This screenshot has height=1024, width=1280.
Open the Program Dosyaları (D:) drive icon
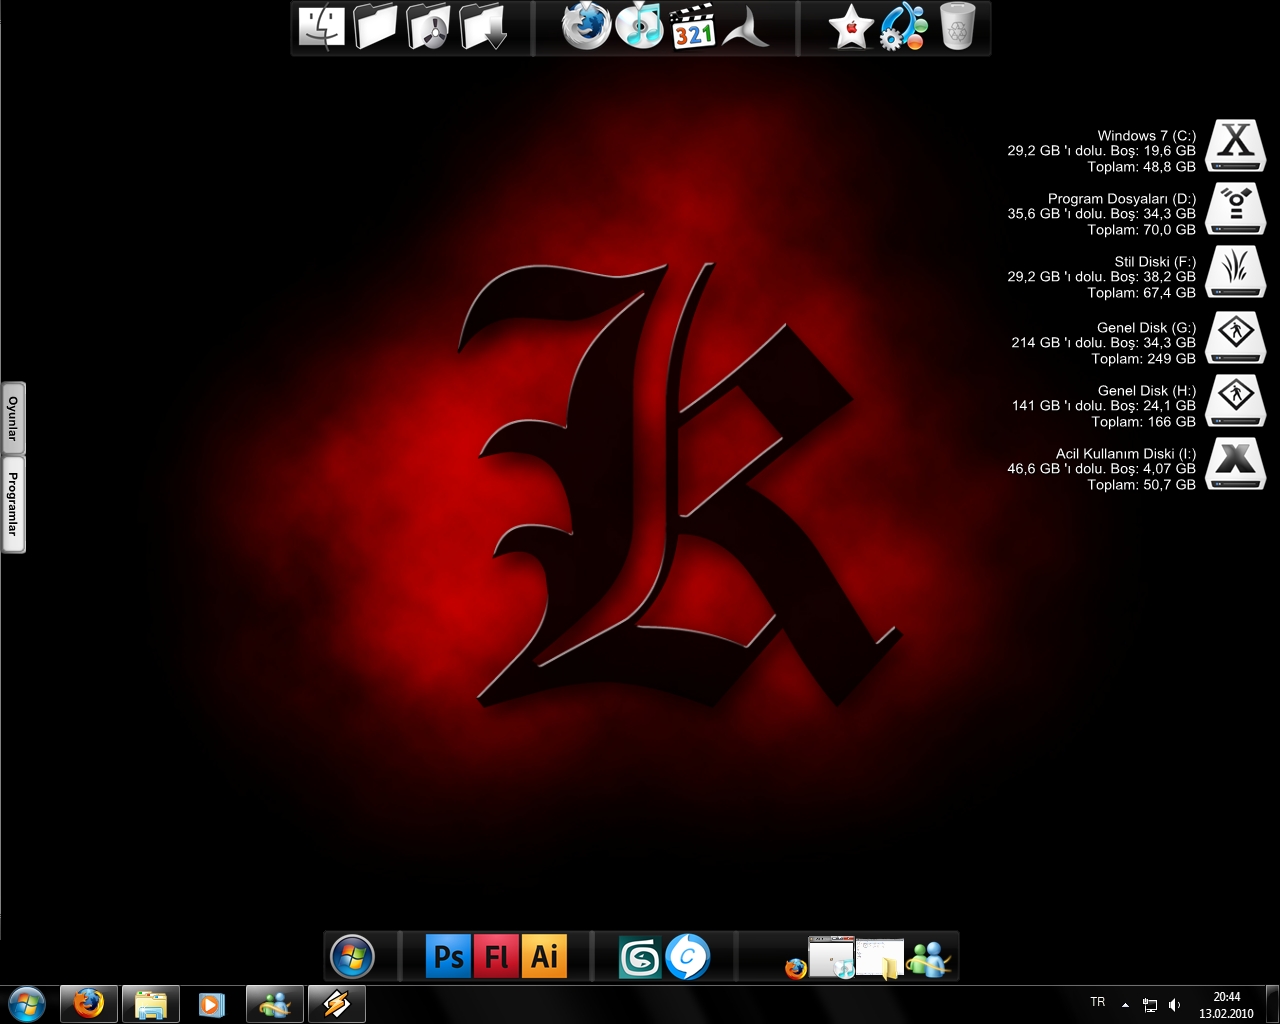click(1236, 209)
